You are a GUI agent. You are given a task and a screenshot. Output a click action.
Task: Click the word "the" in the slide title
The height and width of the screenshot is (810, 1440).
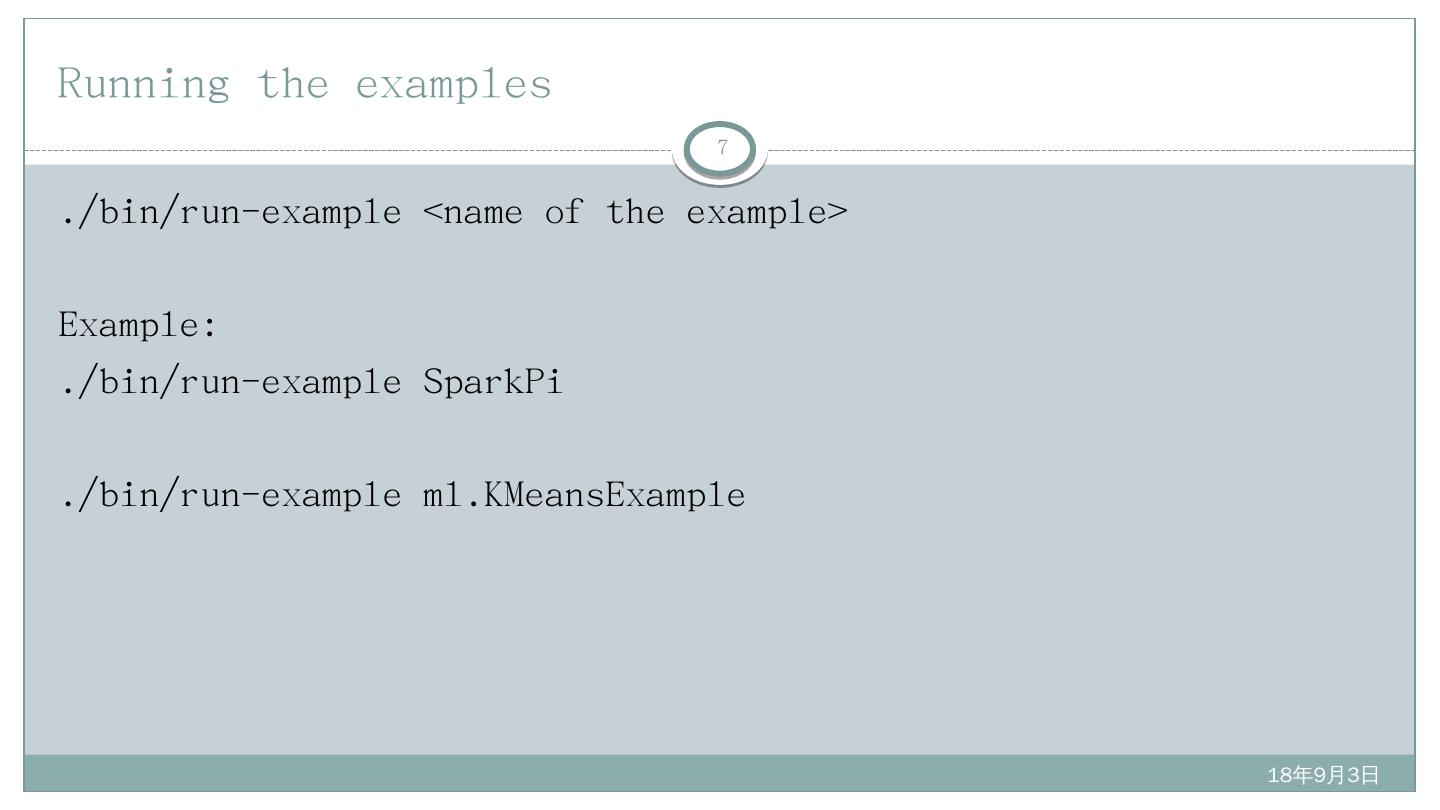coord(292,83)
